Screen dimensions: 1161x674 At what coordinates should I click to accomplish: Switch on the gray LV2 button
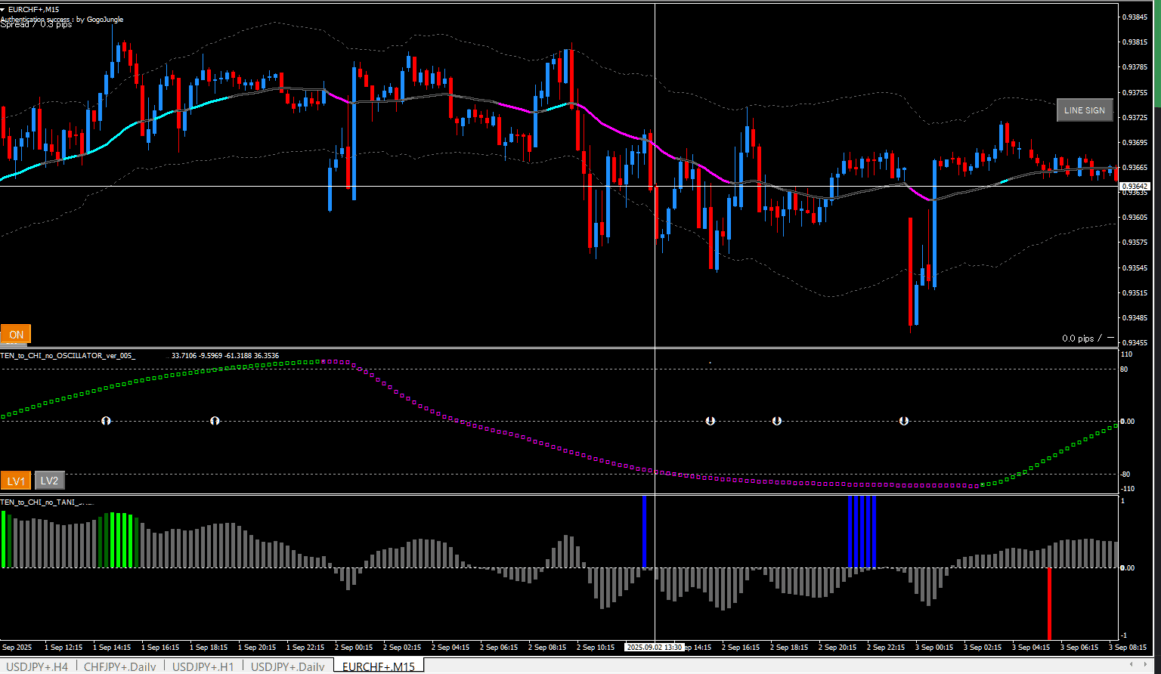pyautogui.click(x=50, y=480)
